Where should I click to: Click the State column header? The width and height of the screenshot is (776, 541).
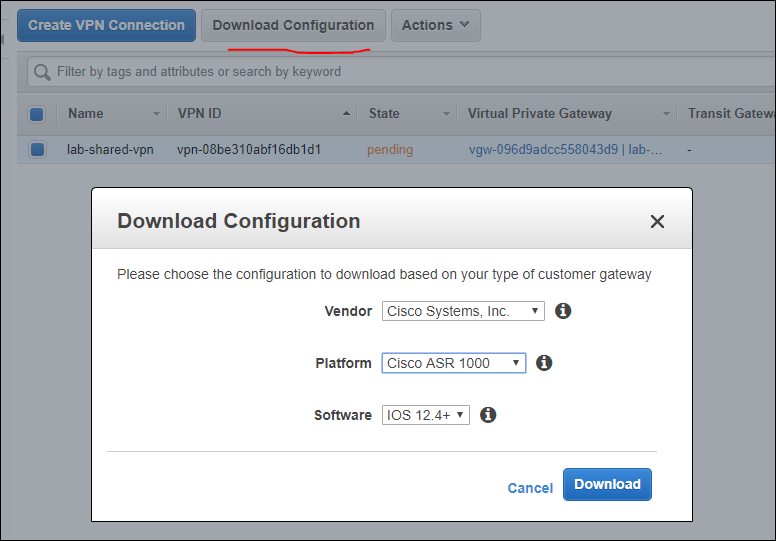(x=384, y=113)
